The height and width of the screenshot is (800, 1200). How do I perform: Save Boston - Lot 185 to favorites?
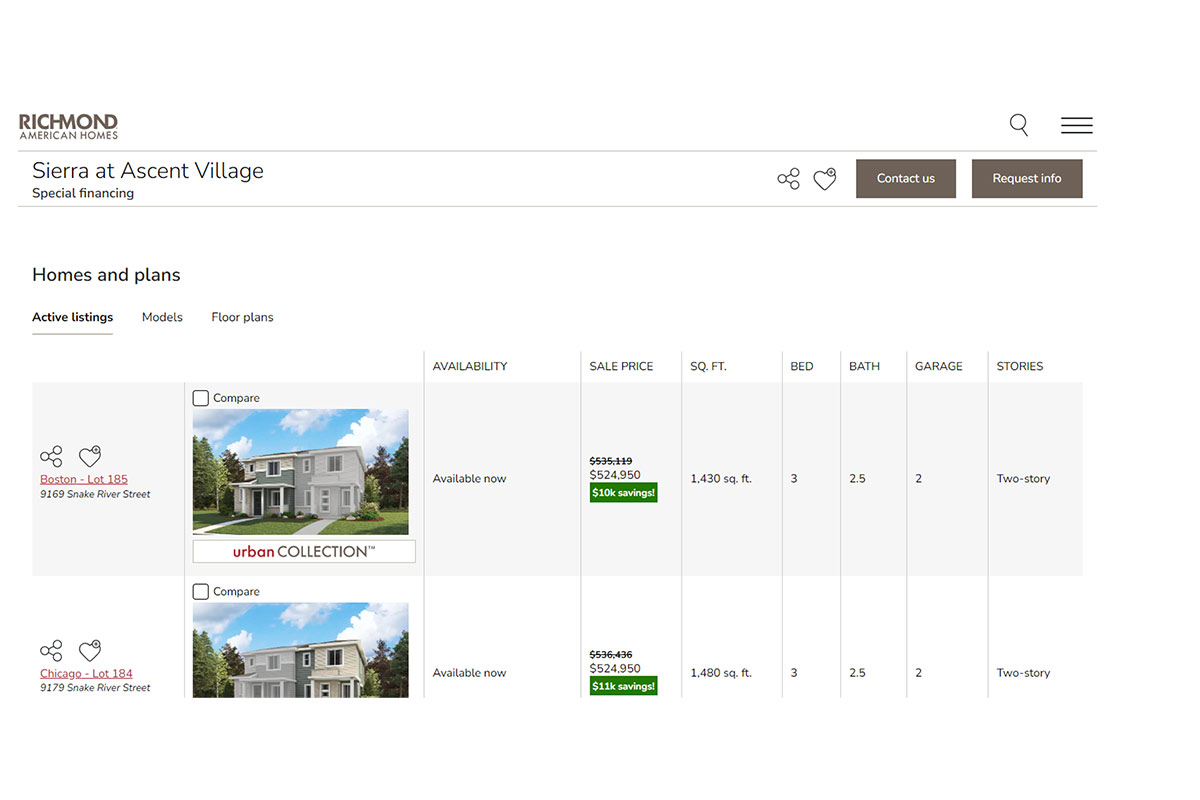pyautogui.click(x=90, y=457)
